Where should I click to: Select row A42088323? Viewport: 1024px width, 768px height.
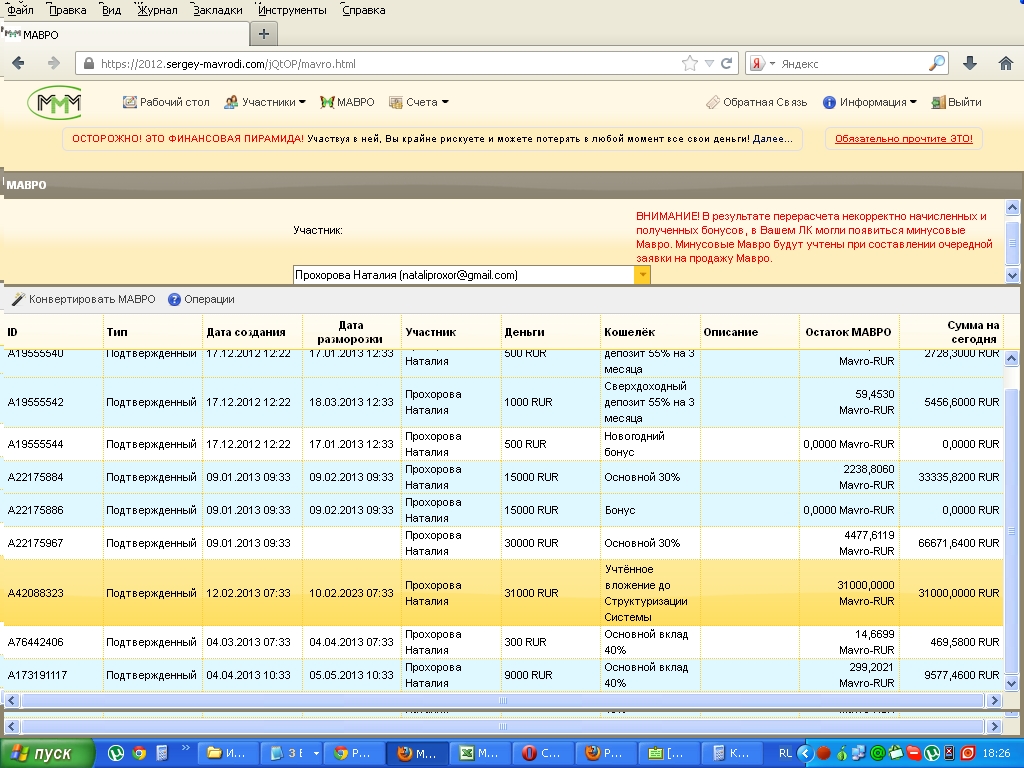(x=504, y=593)
